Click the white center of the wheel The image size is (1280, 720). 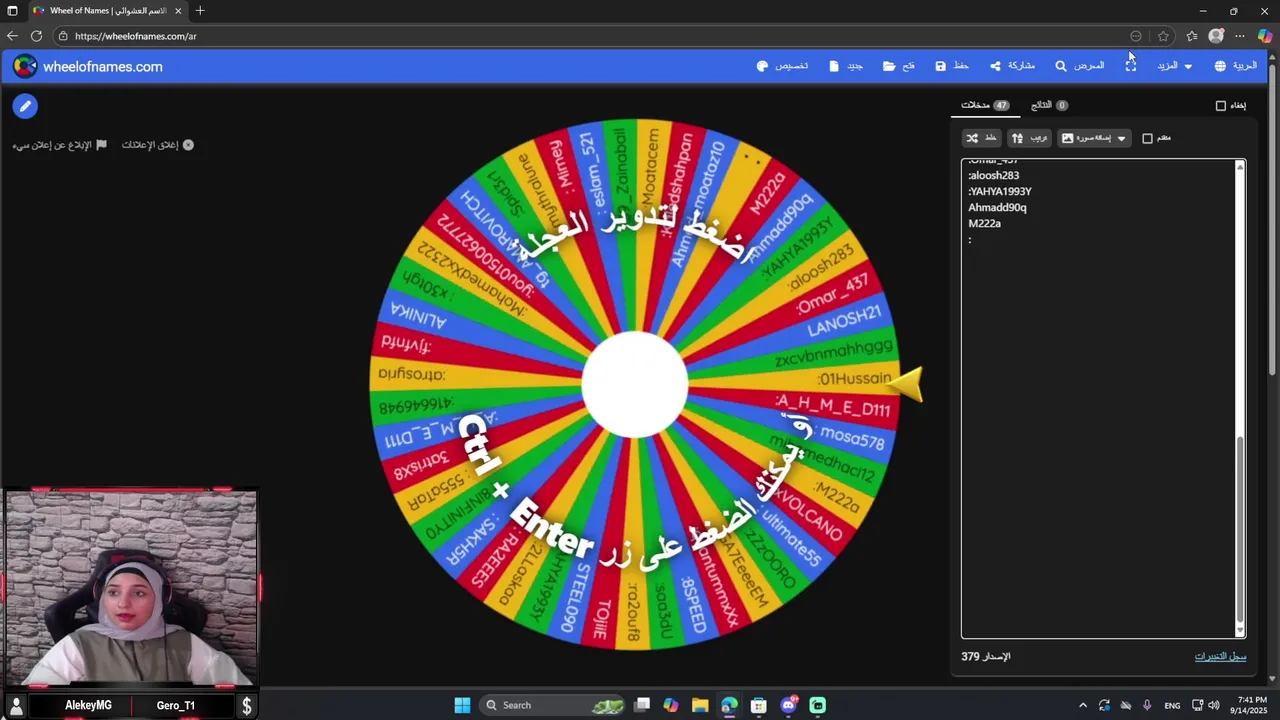635,385
